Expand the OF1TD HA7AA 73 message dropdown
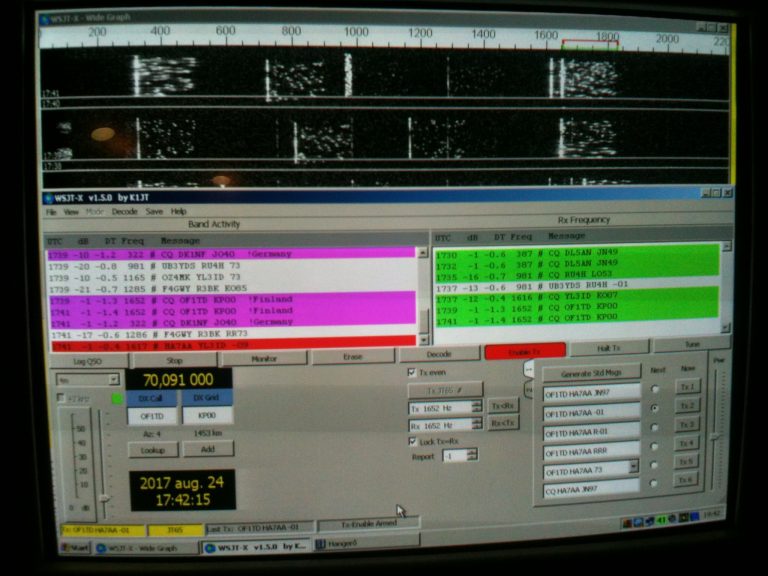This screenshot has width=768, height=576. pos(633,467)
